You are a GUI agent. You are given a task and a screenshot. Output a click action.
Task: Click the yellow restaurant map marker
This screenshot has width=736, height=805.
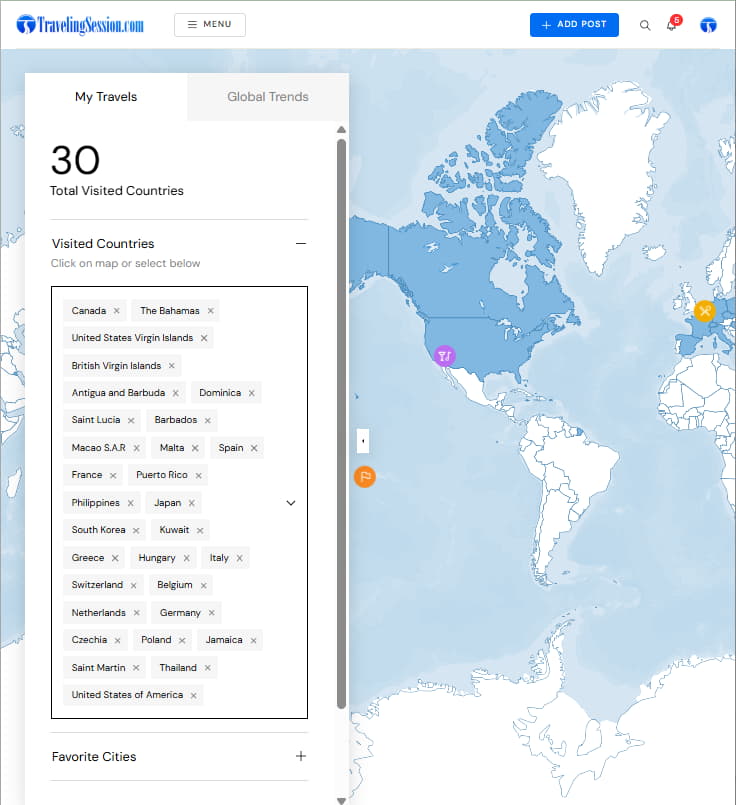[x=705, y=311]
